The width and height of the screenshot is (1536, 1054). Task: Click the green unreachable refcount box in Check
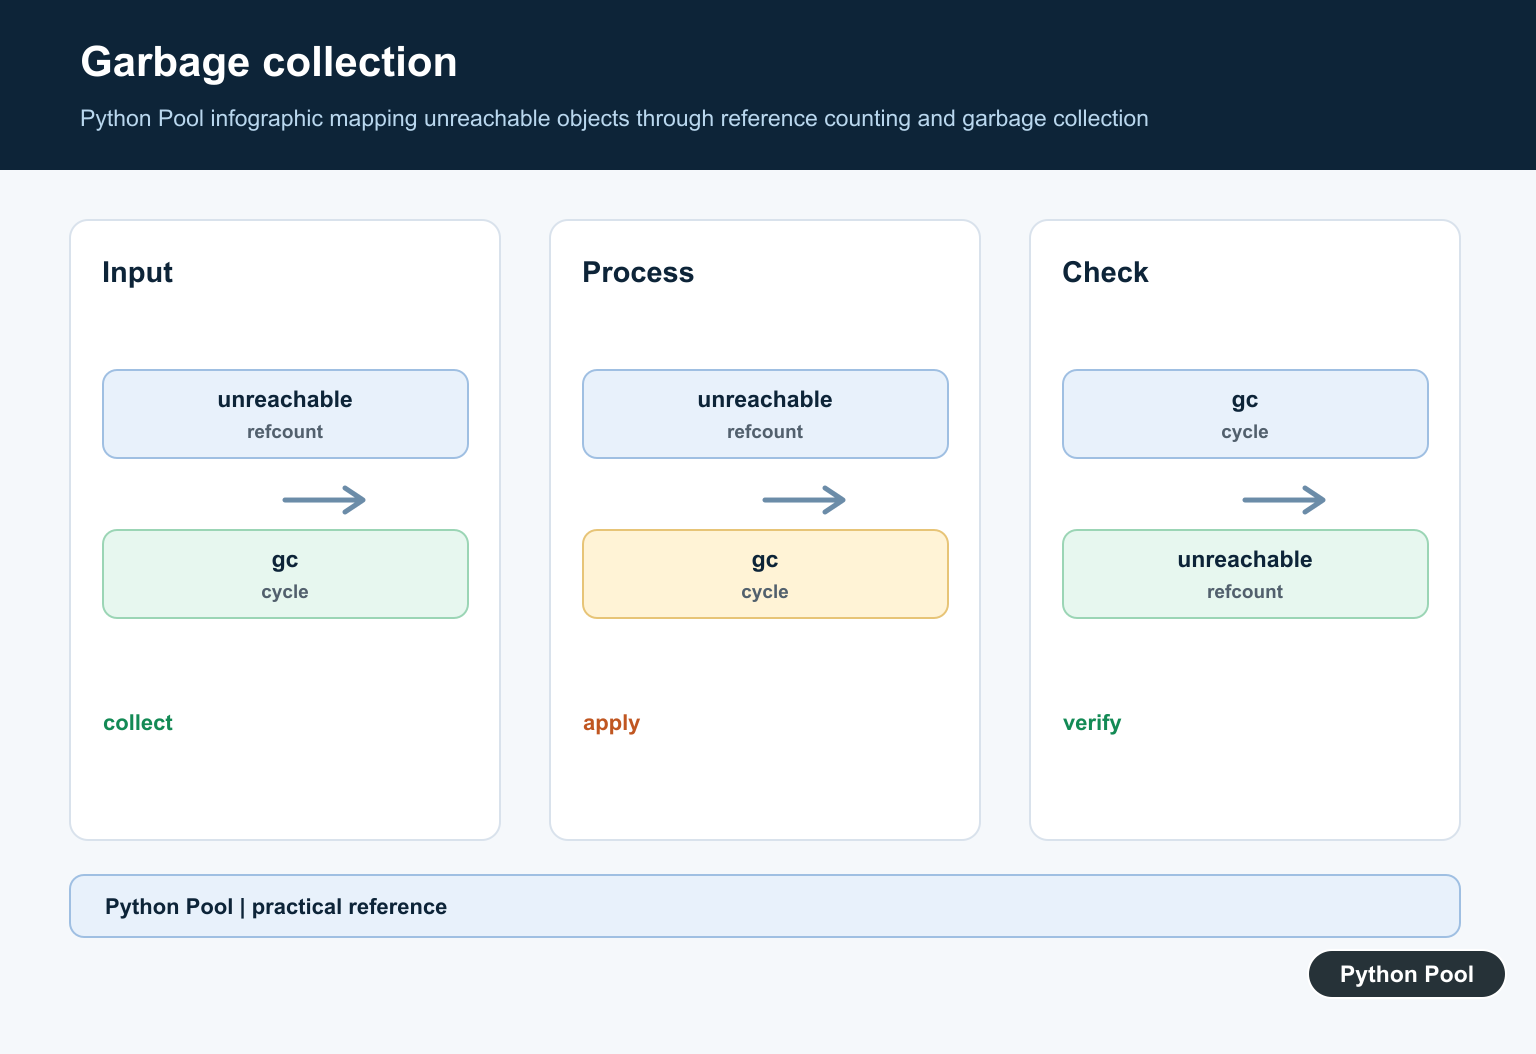(x=1245, y=574)
